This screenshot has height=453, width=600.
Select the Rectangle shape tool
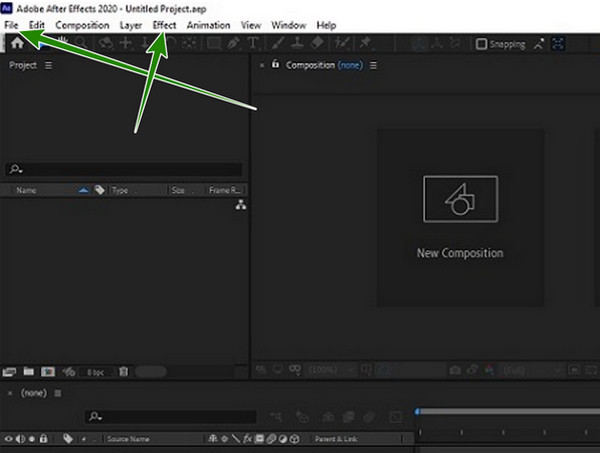coord(214,43)
